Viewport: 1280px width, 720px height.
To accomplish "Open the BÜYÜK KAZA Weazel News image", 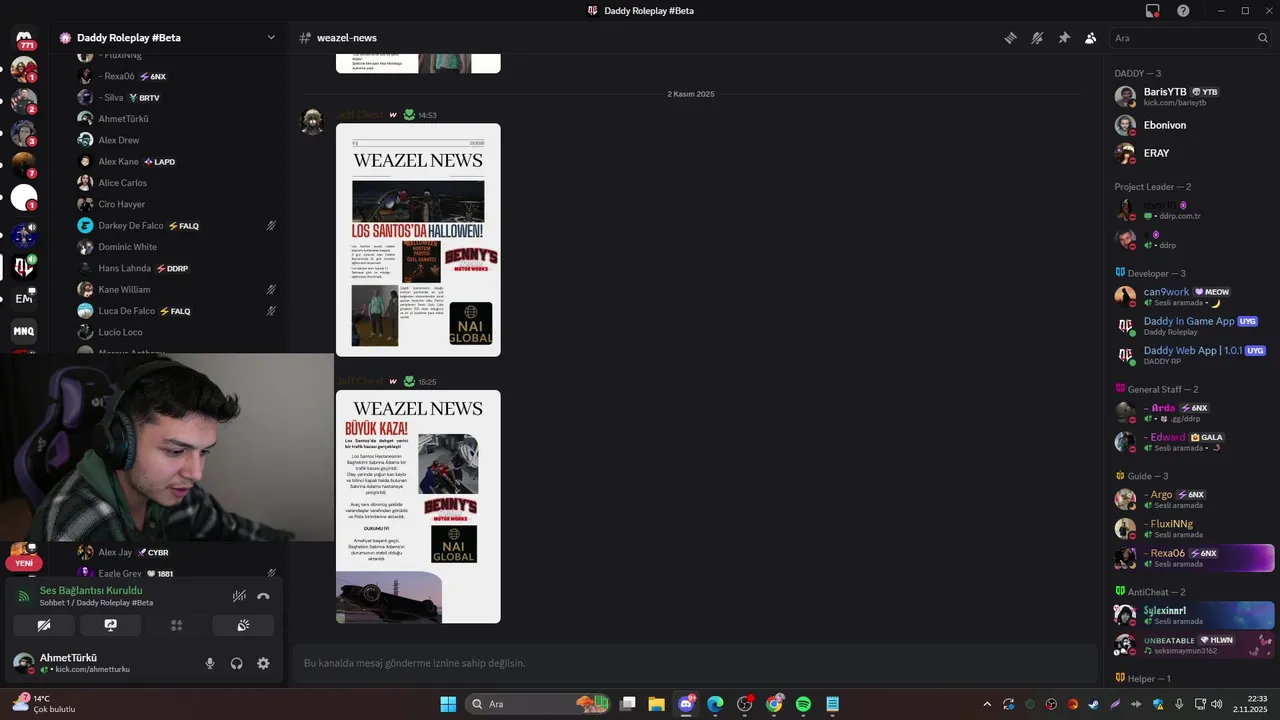I will tap(418, 506).
